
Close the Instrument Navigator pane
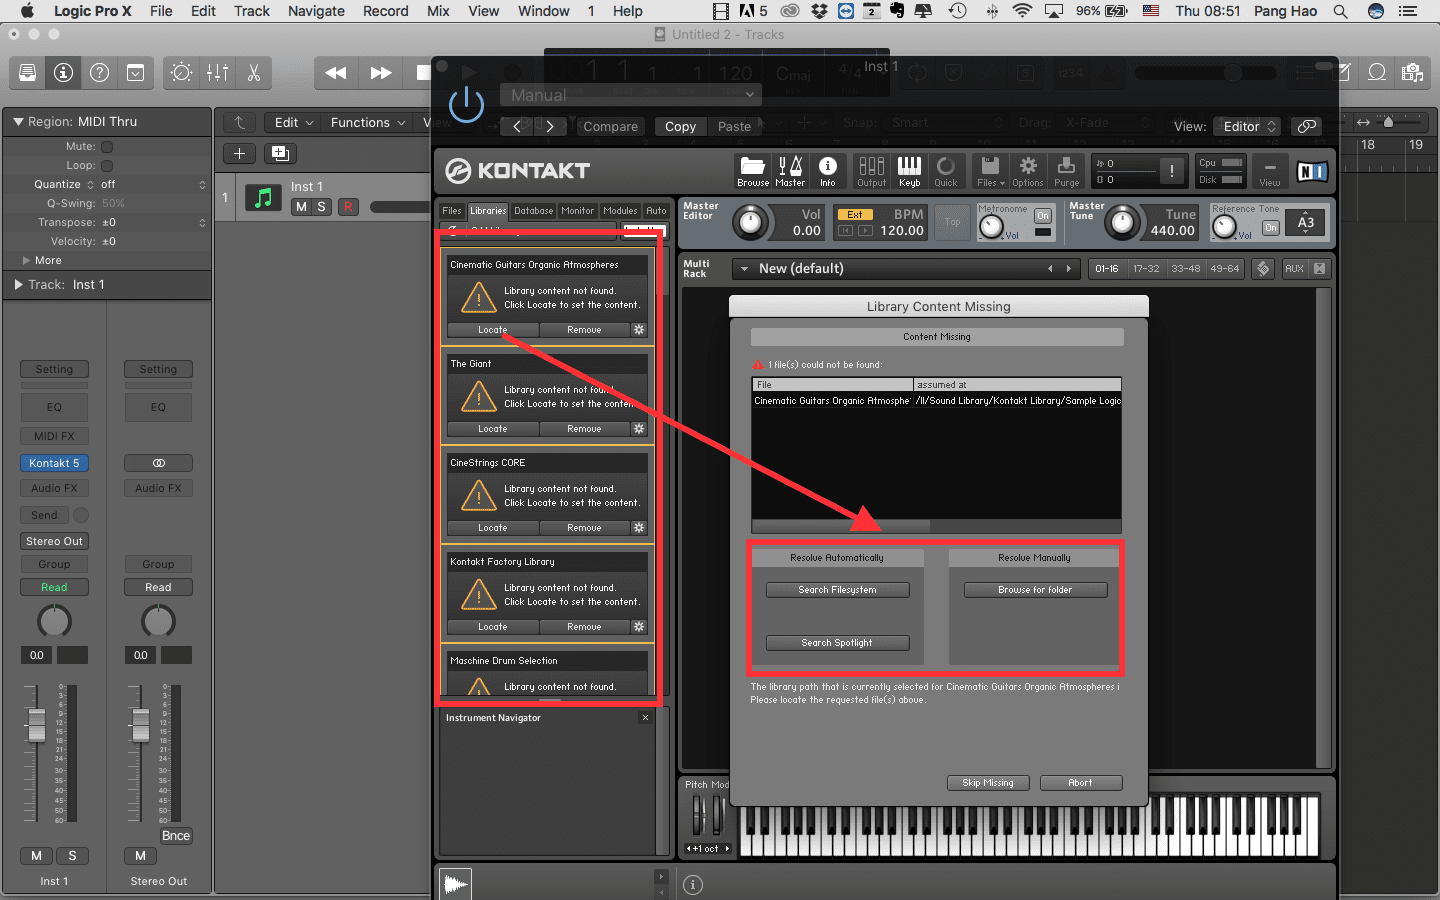pyautogui.click(x=645, y=718)
